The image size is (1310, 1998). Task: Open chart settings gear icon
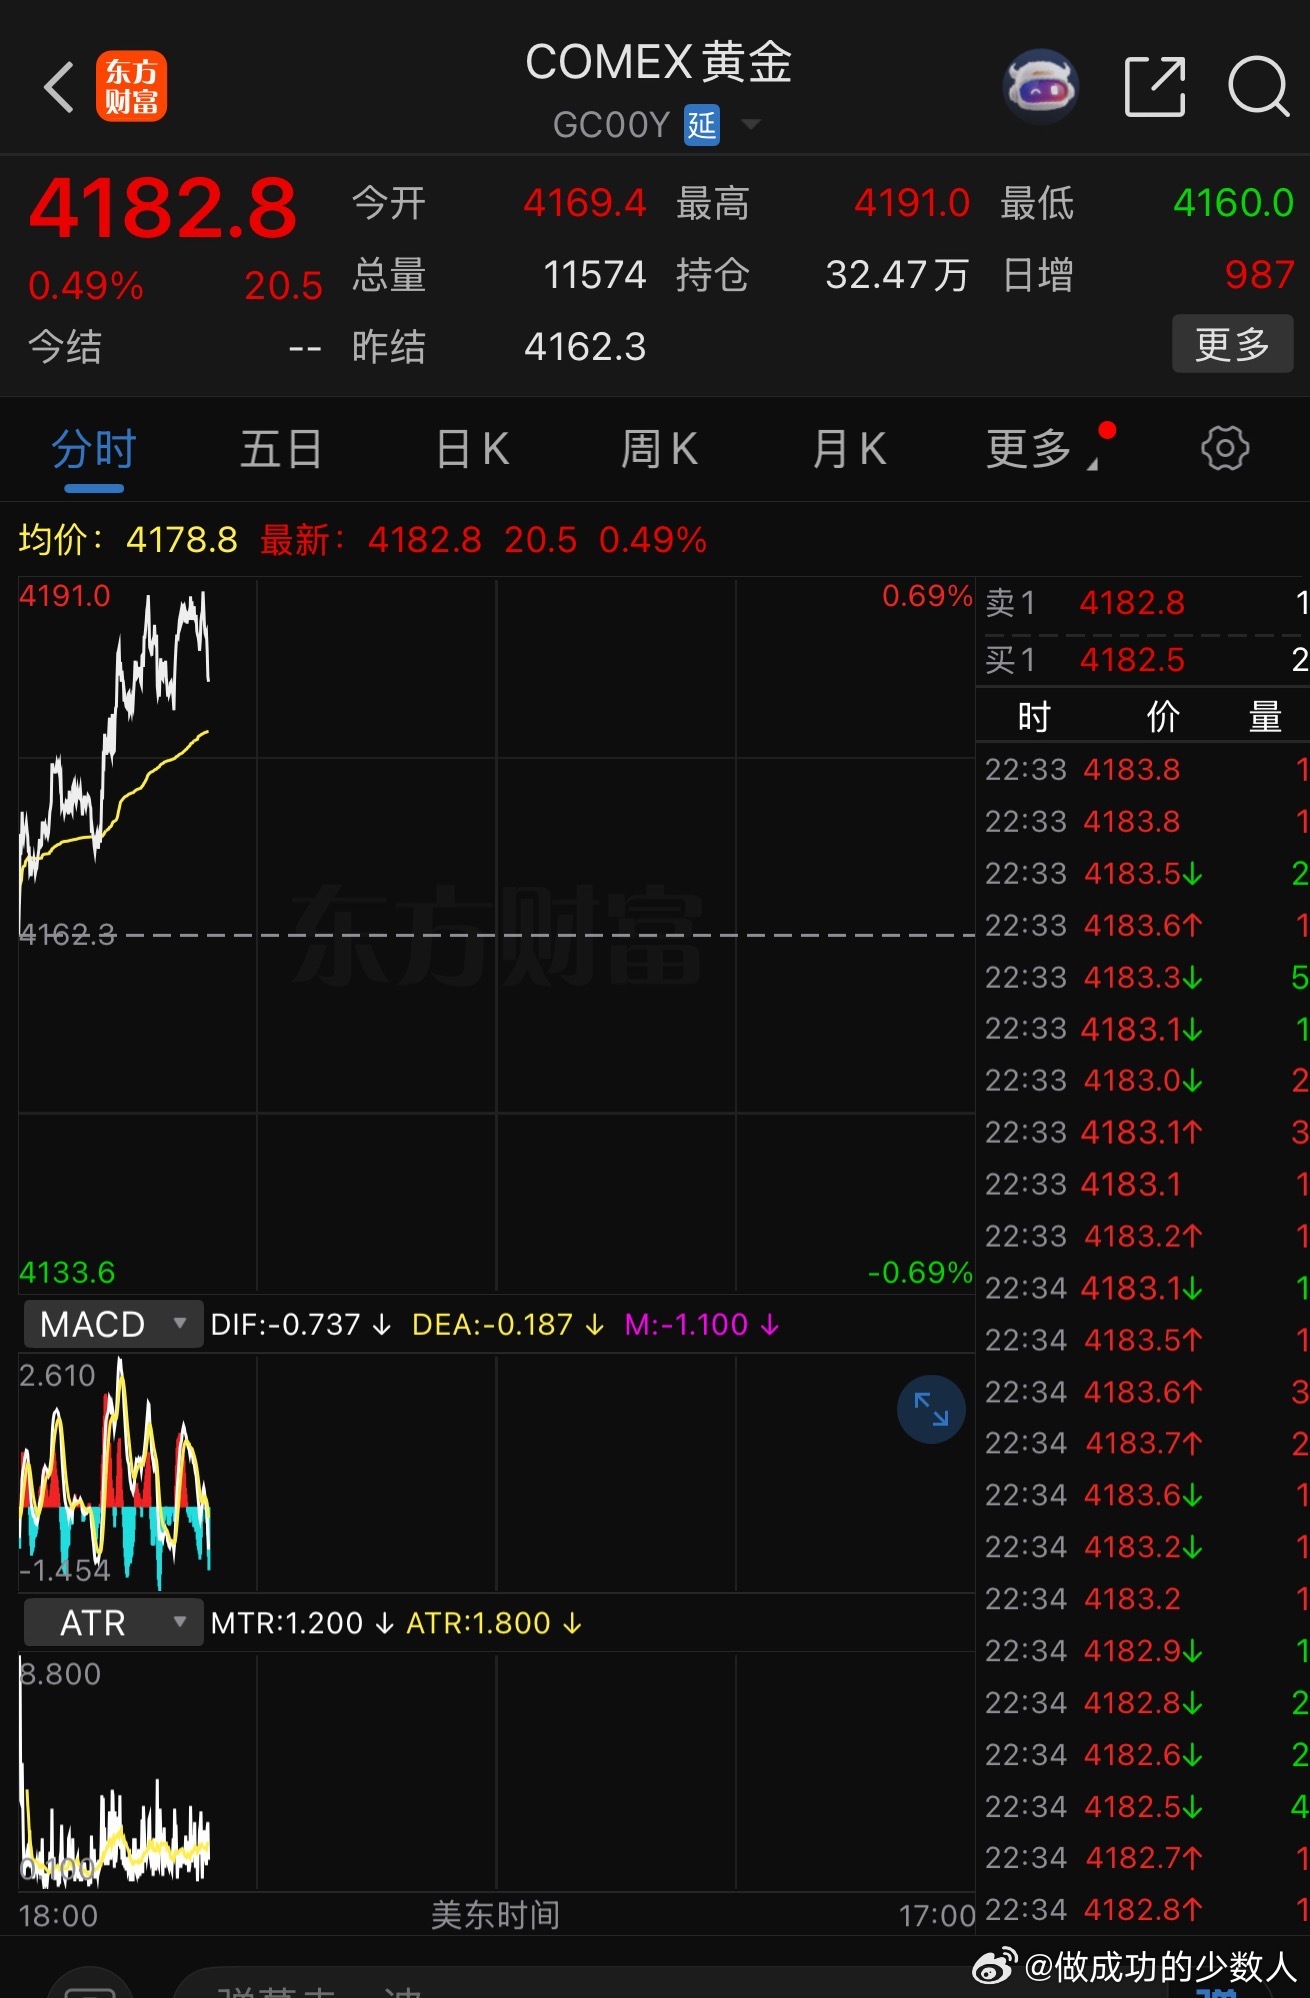click(x=1225, y=448)
